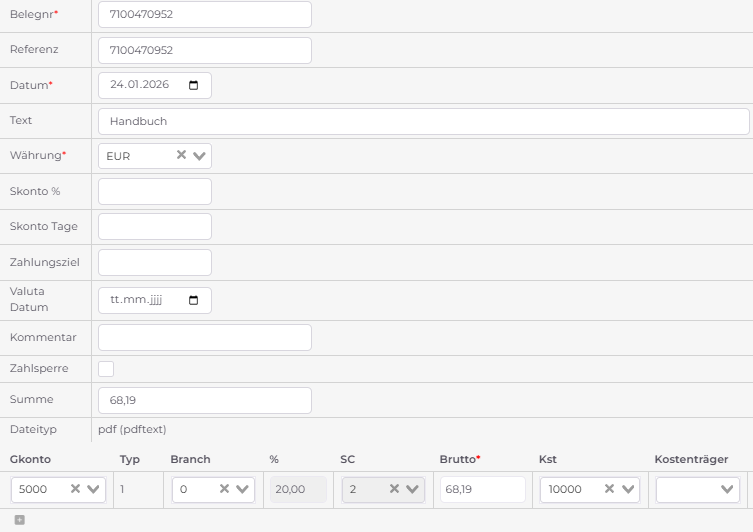Add a new line with plus icon

[x=19, y=519]
